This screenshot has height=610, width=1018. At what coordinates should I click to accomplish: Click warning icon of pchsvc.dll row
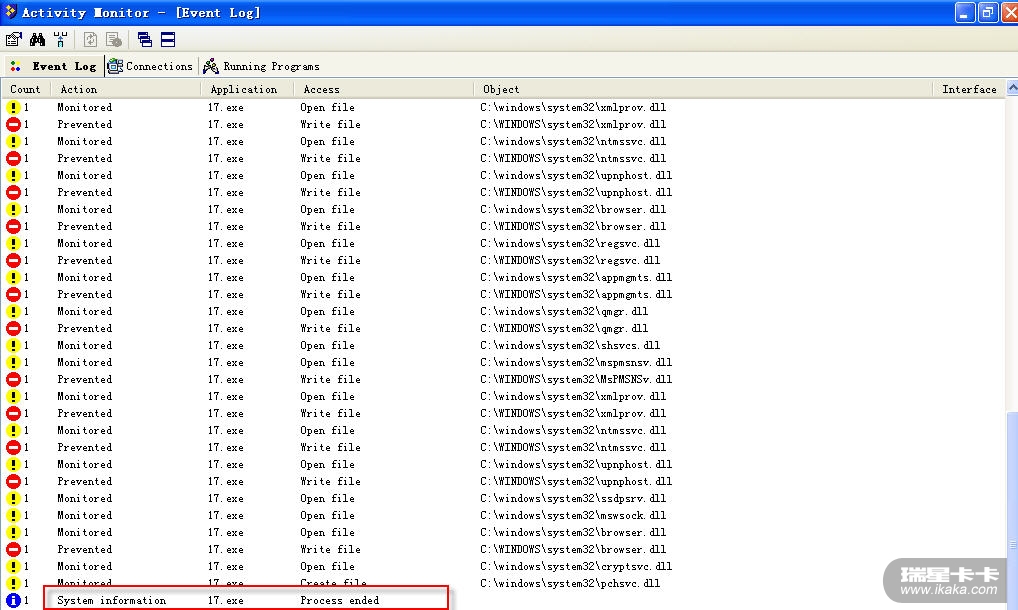pos(13,583)
